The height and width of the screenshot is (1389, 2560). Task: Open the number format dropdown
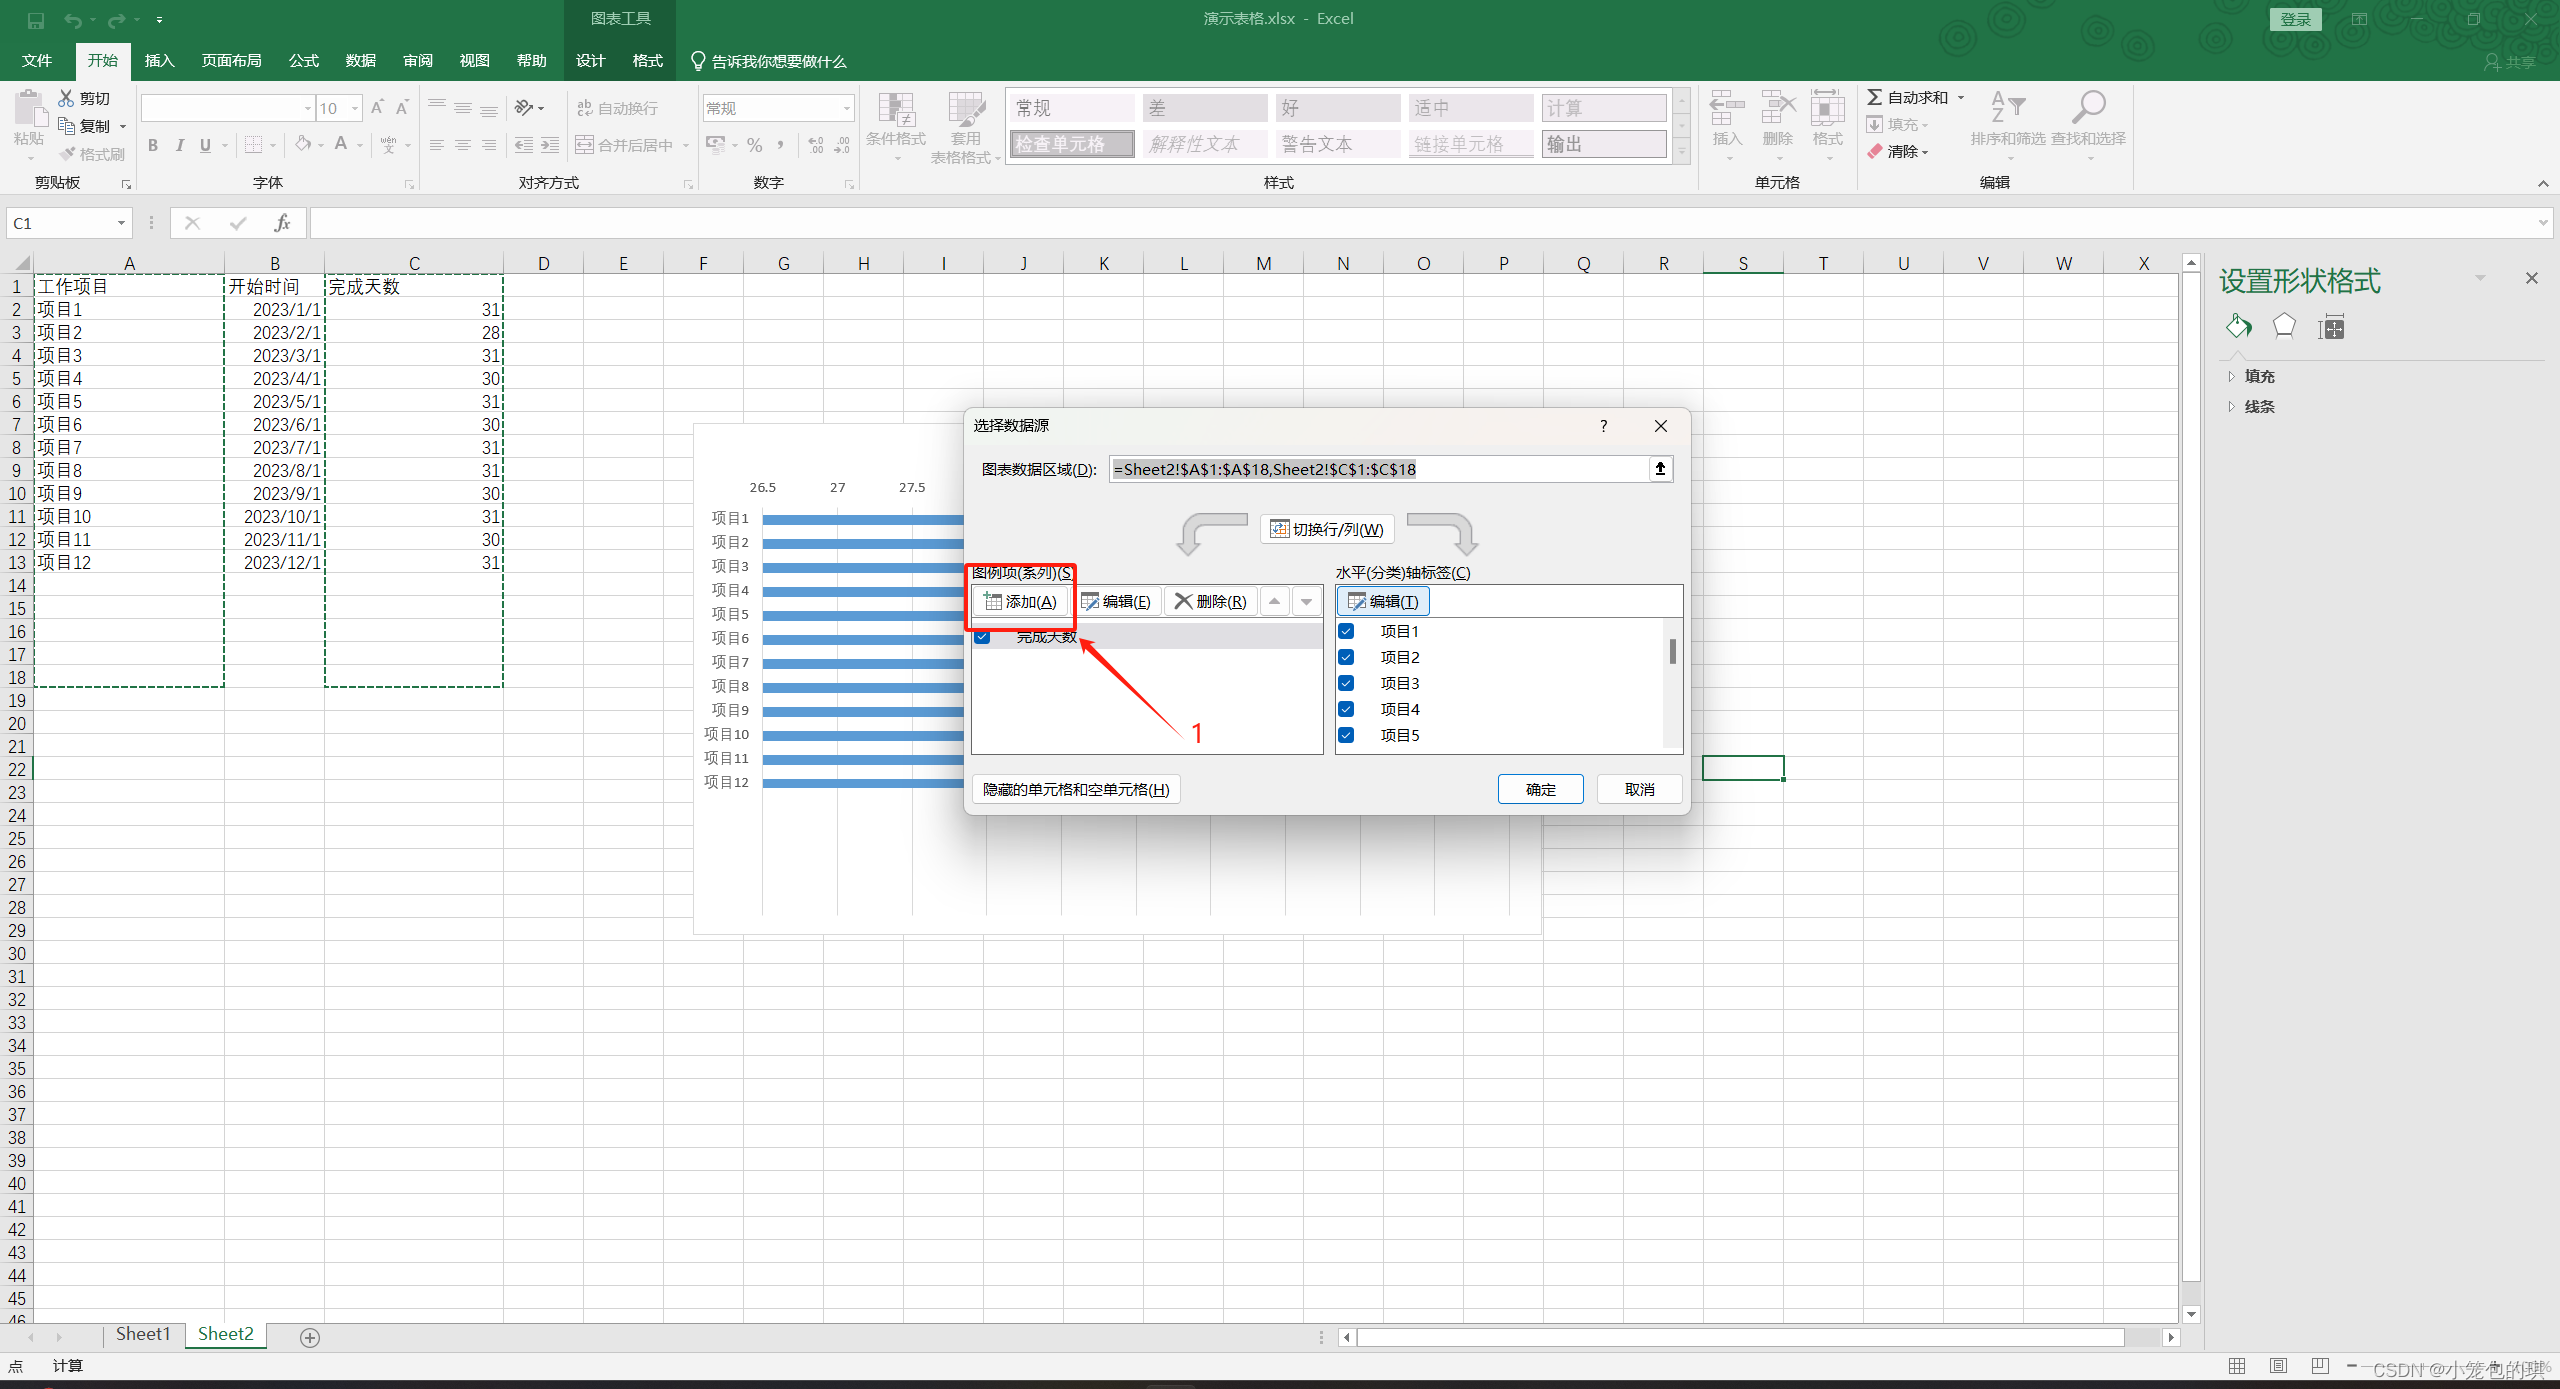pos(840,107)
